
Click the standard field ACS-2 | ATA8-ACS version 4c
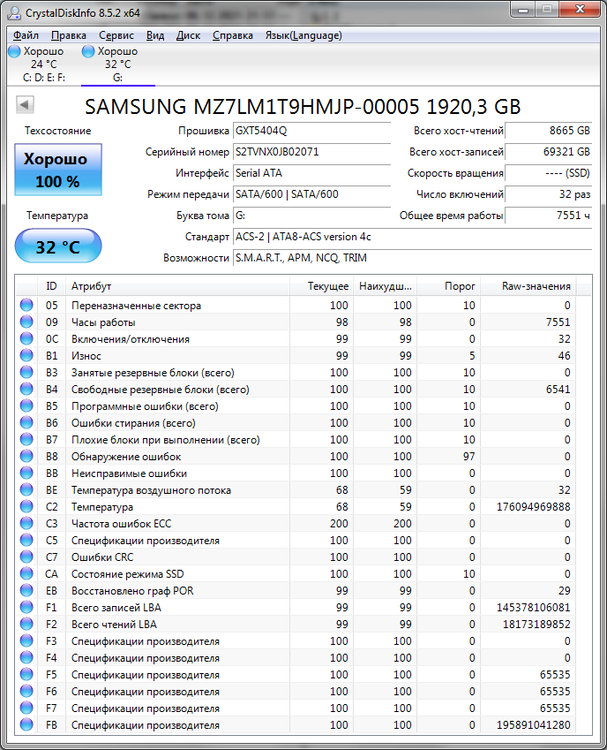click(x=412, y=237)
